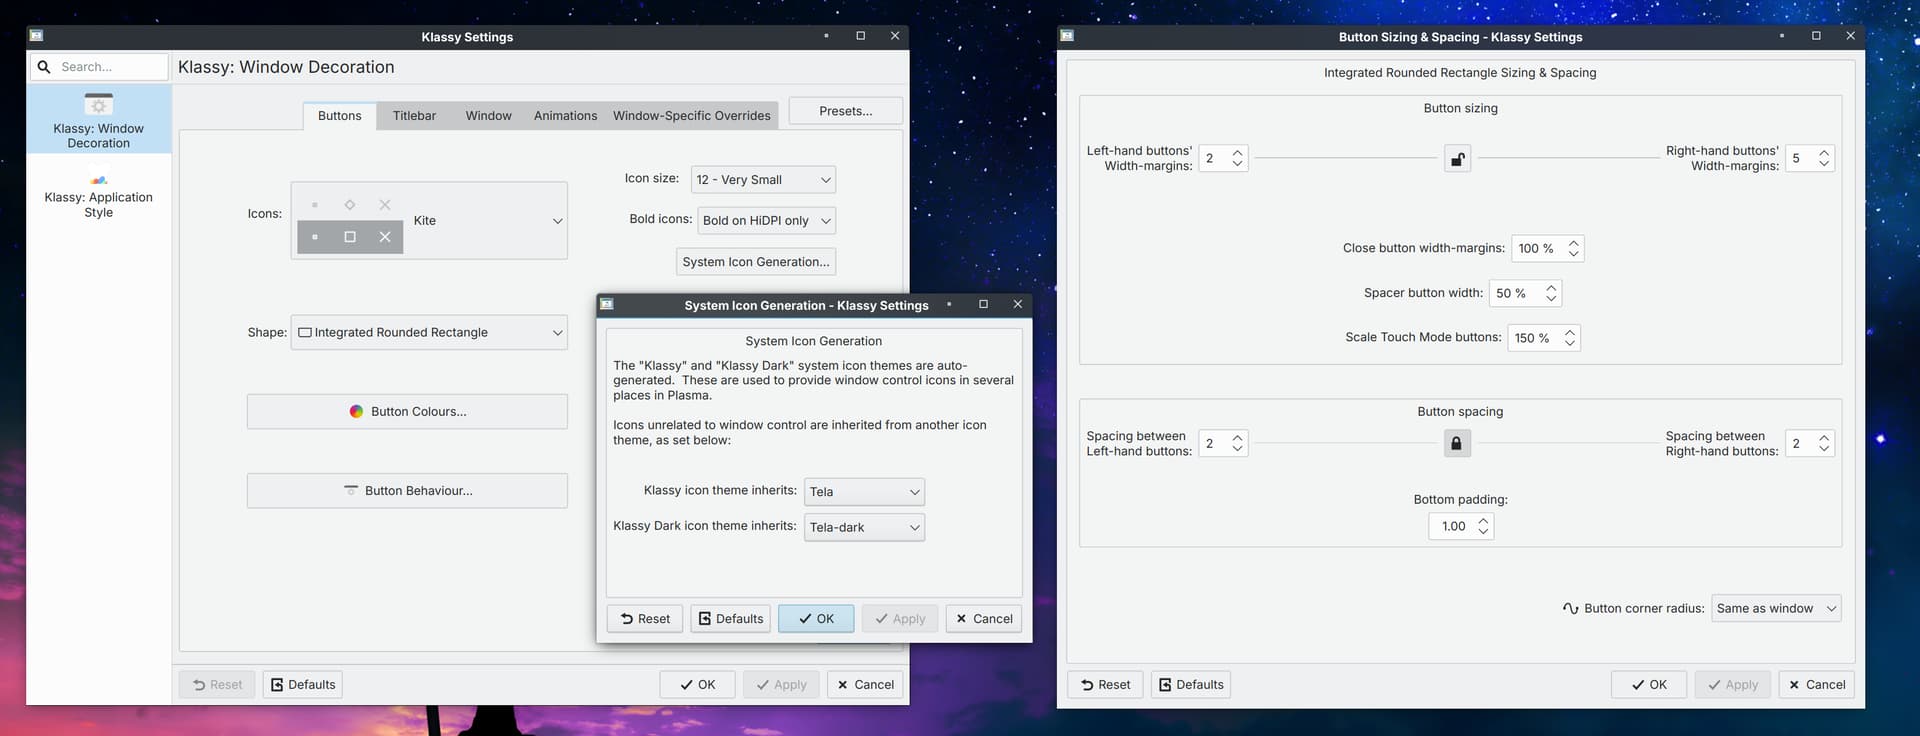Screen dimensions: 1920x736
Task: Click OK in Button Sizing & Spacing window
Action: click(x=1649, y=685)
